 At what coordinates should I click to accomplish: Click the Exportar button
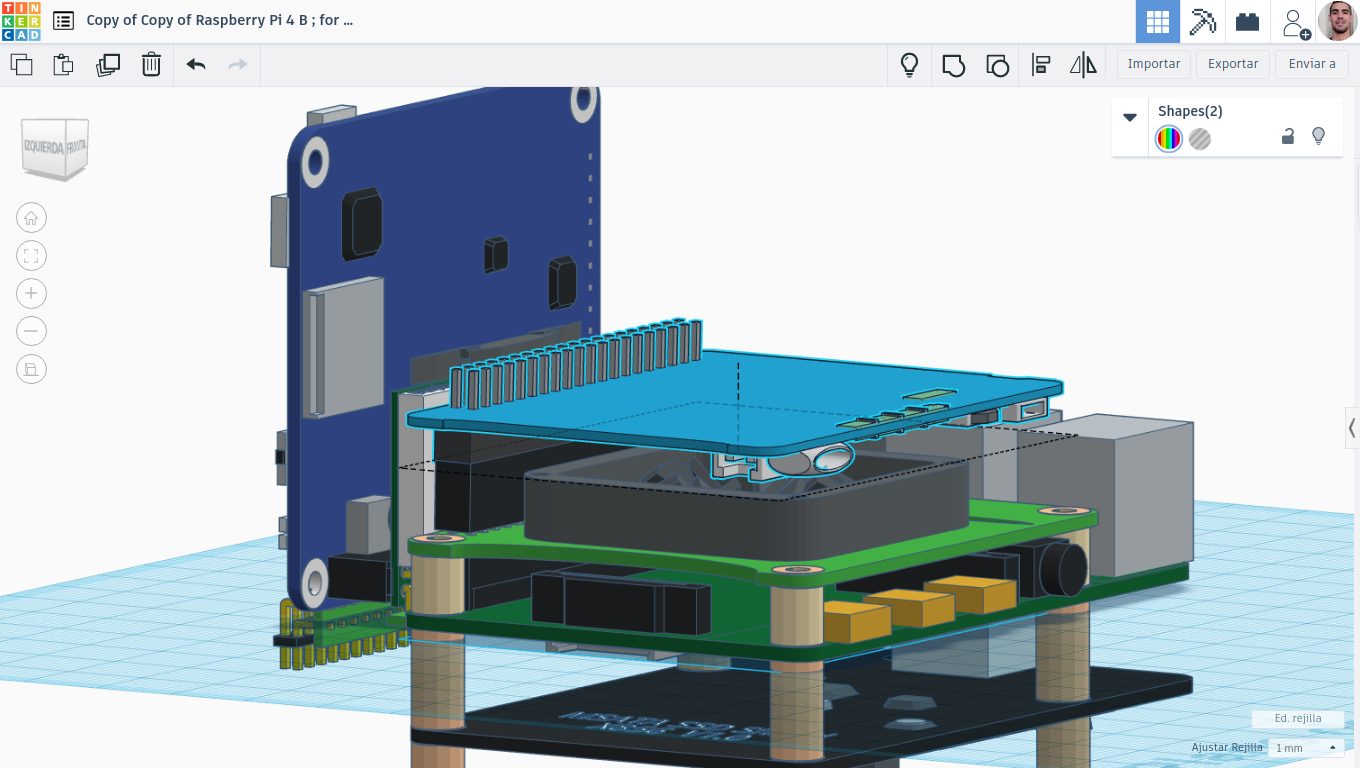point(1233,64)
